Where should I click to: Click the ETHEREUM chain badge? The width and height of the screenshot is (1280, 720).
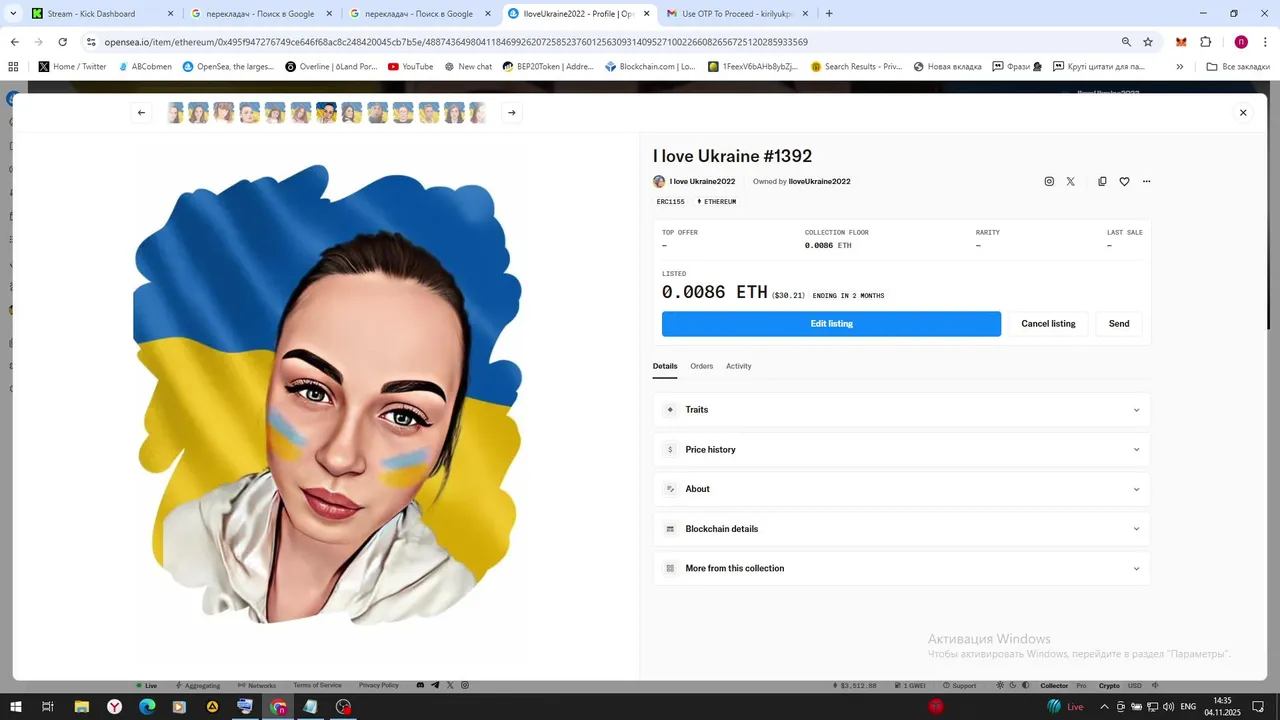[x=716, y=202]
